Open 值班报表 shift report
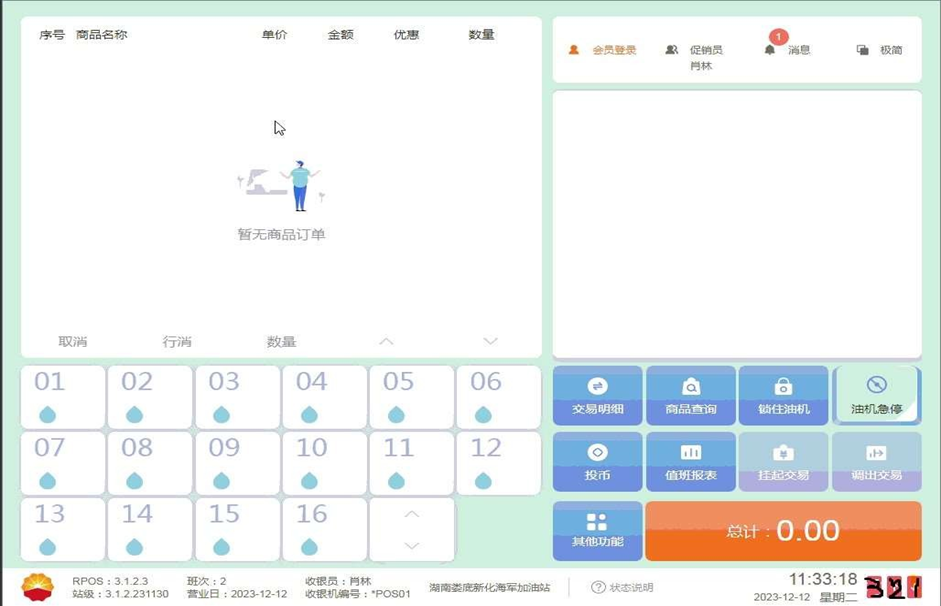Viewport: 941px width, 606px height. pos(690,462)
